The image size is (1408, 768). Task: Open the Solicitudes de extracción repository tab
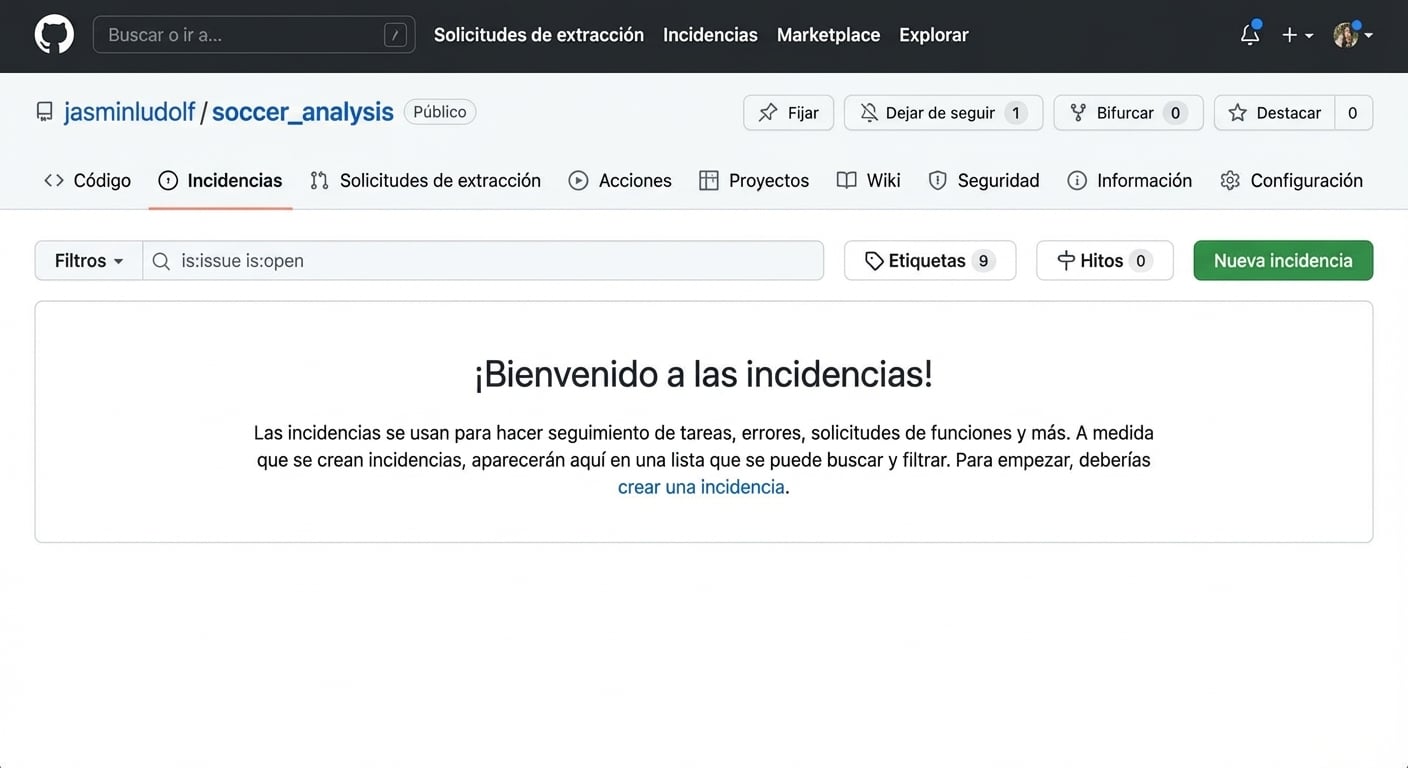tap(425, 181)
